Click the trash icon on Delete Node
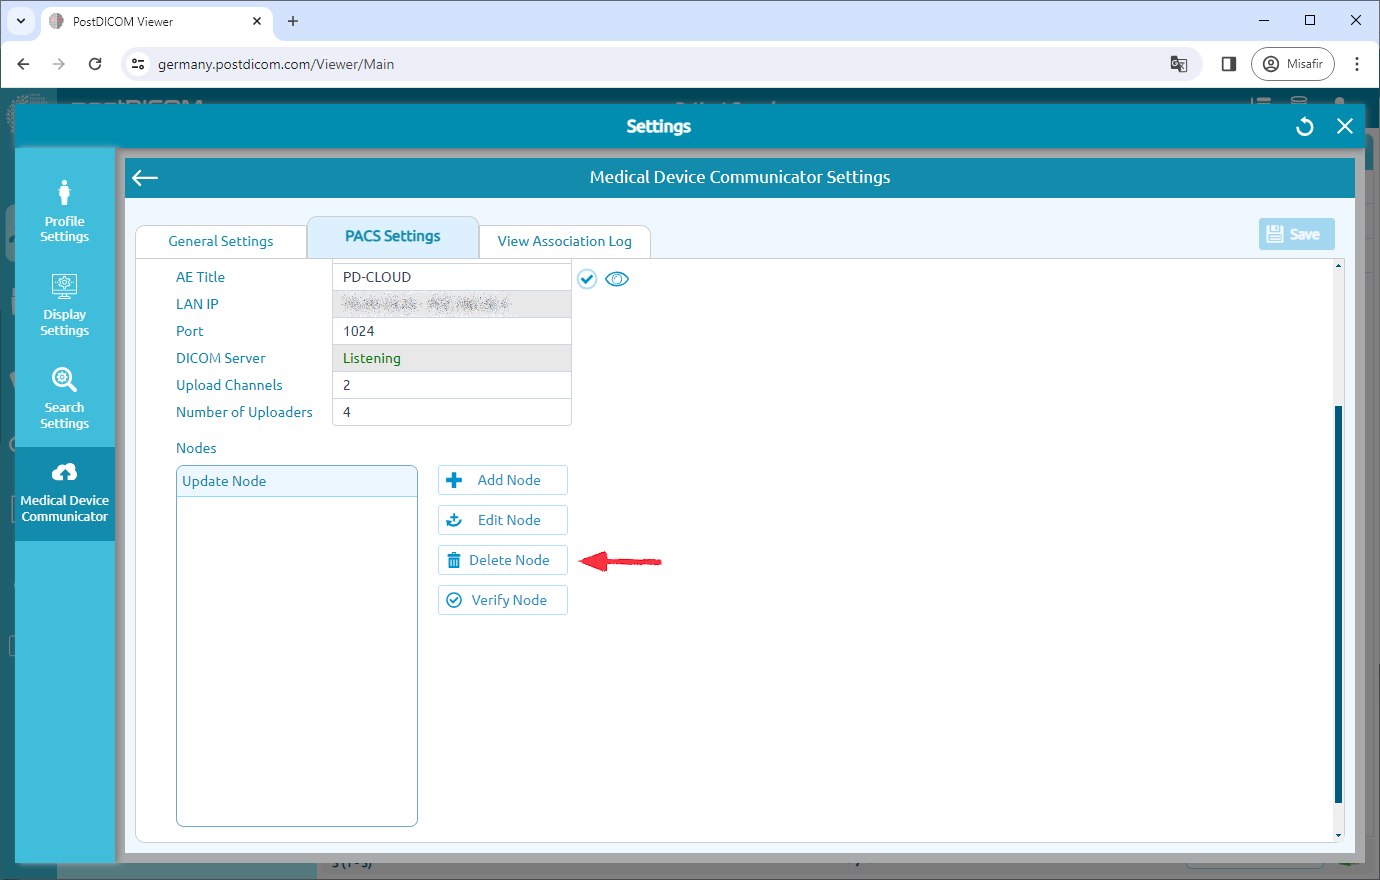The width and height of the screenshot is (1380, 880). point(455,559)
